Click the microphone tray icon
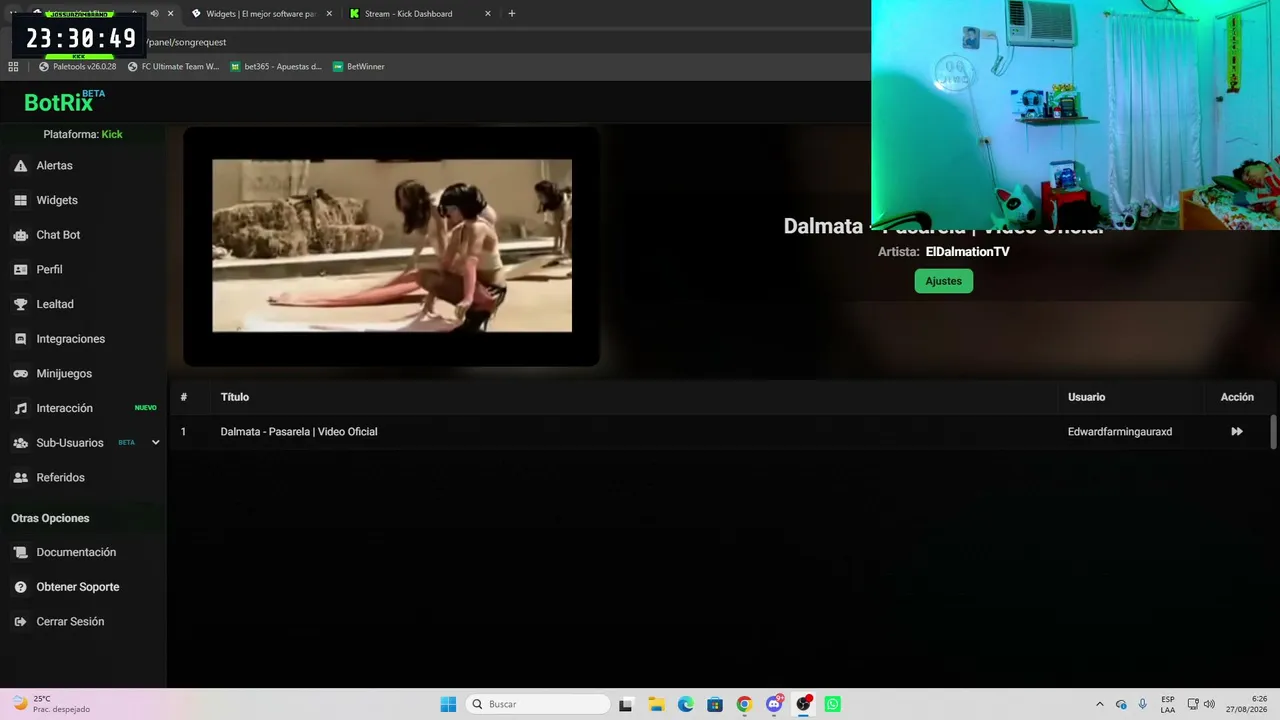Screen dimensions: 1280x720 pyautogui.click(x=1142, y=704)
